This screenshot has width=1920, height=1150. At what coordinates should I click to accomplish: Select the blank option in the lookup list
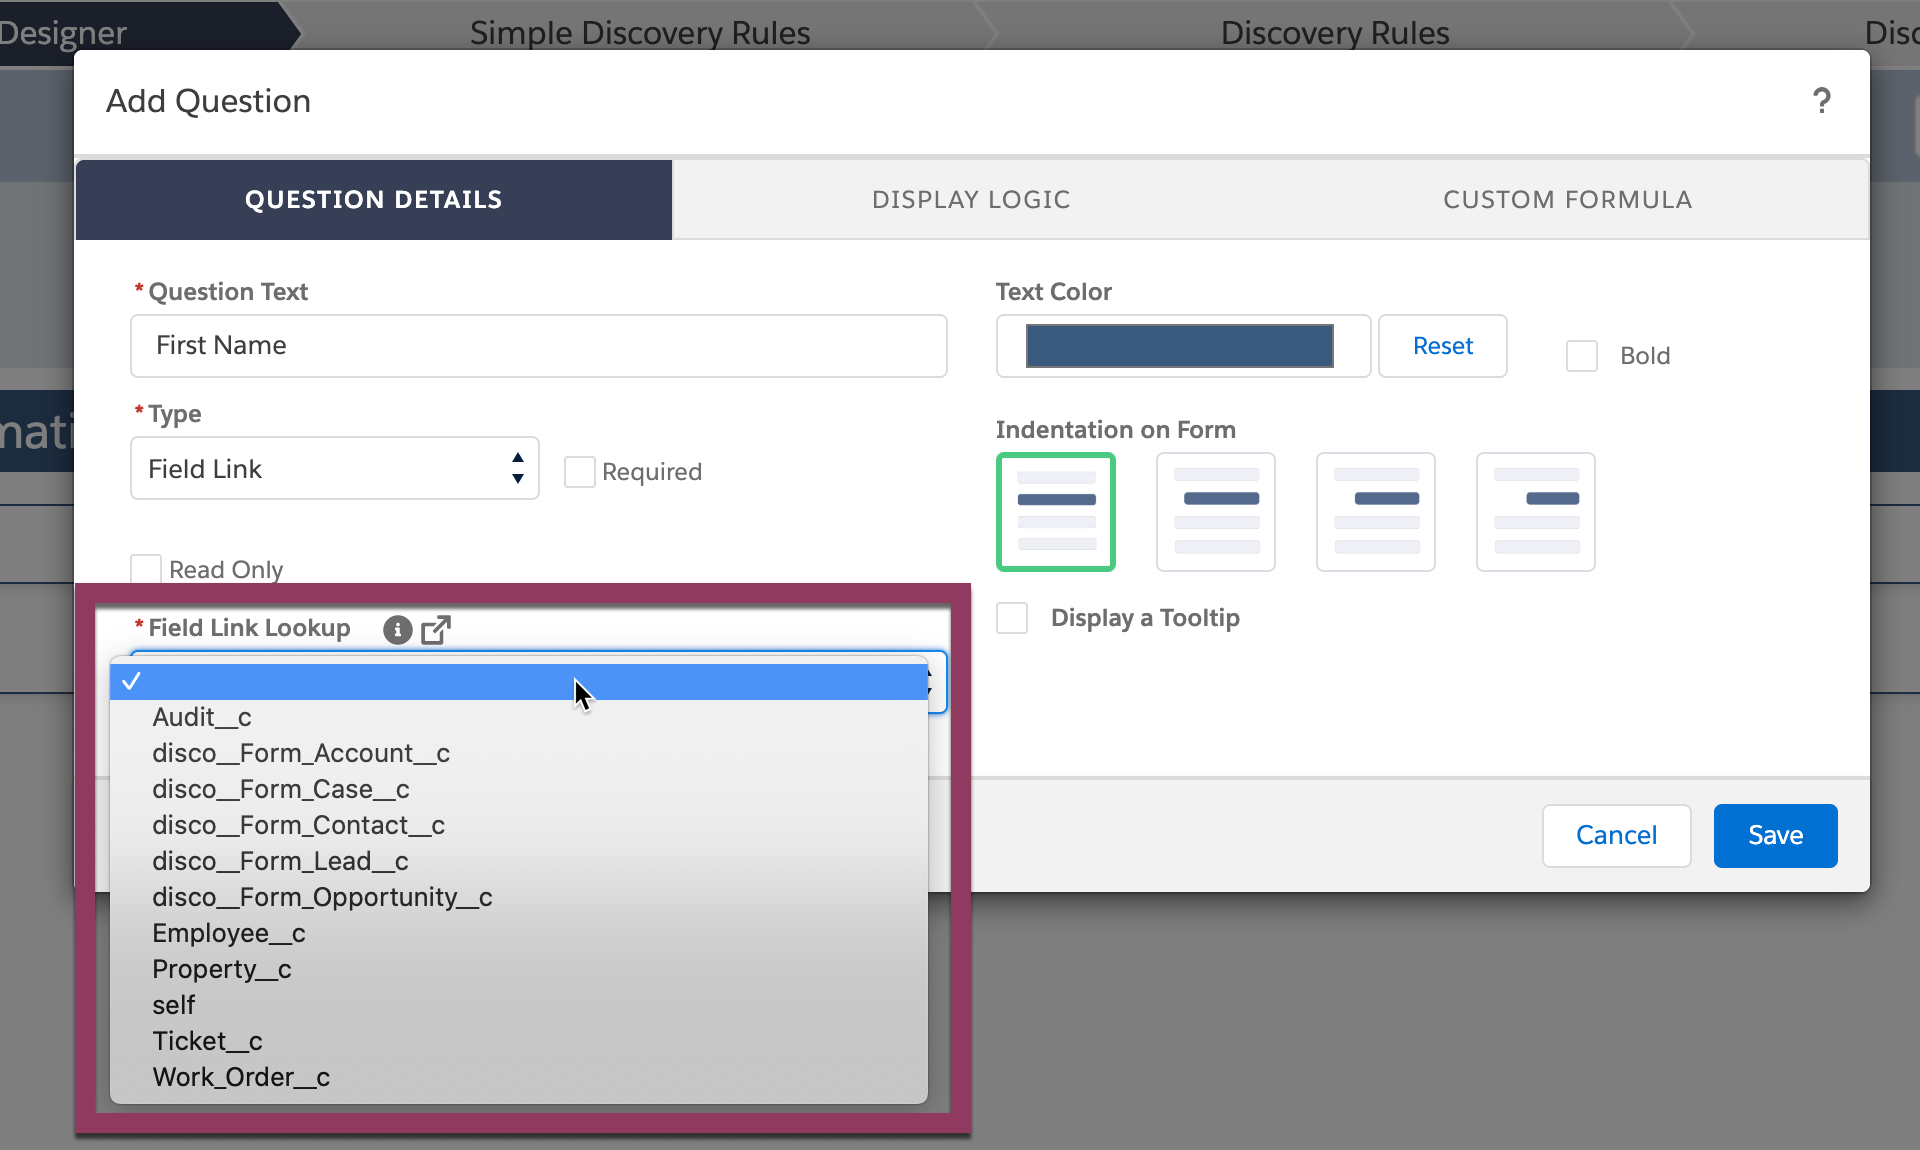pyautogui.click(x=518, y=681)
